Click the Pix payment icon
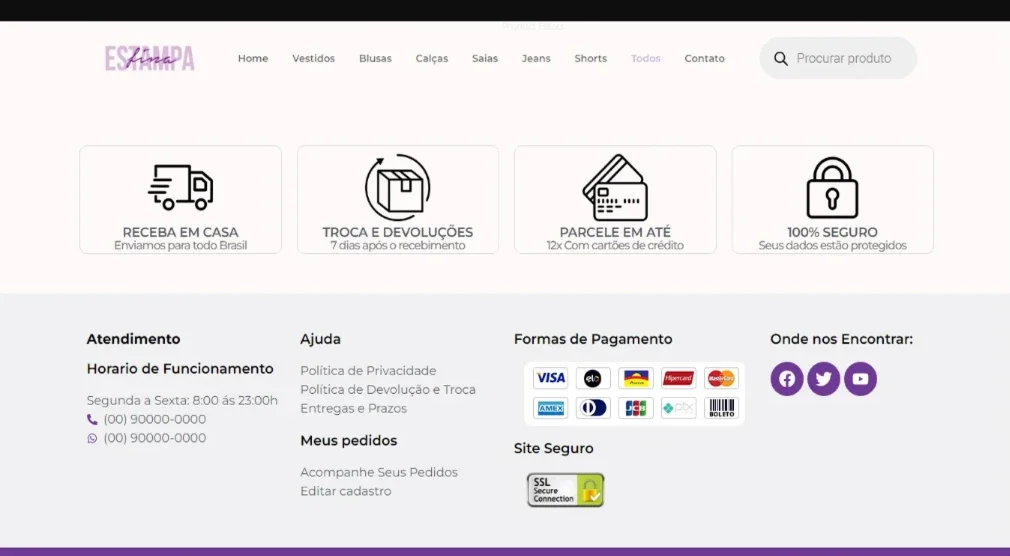Screen dimensions: 1010x556 [678, 408]
